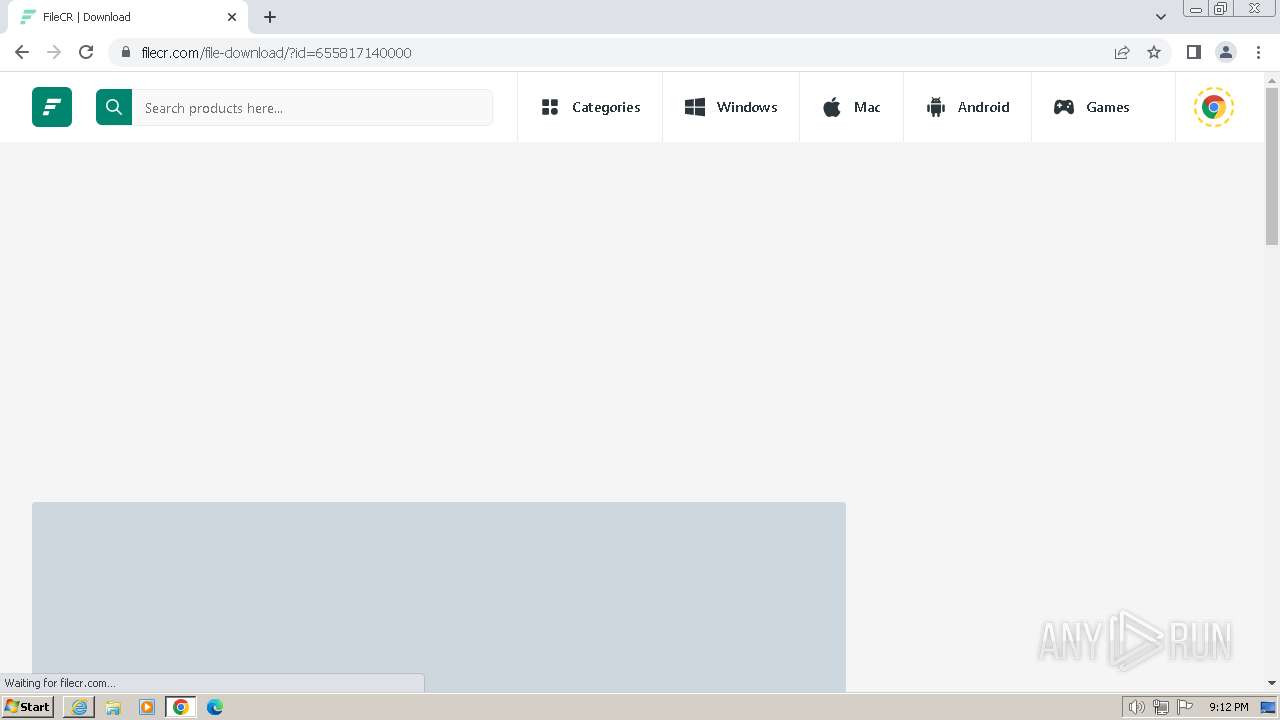Switch to Chrome taskbar icon

[x=181, y=707]
